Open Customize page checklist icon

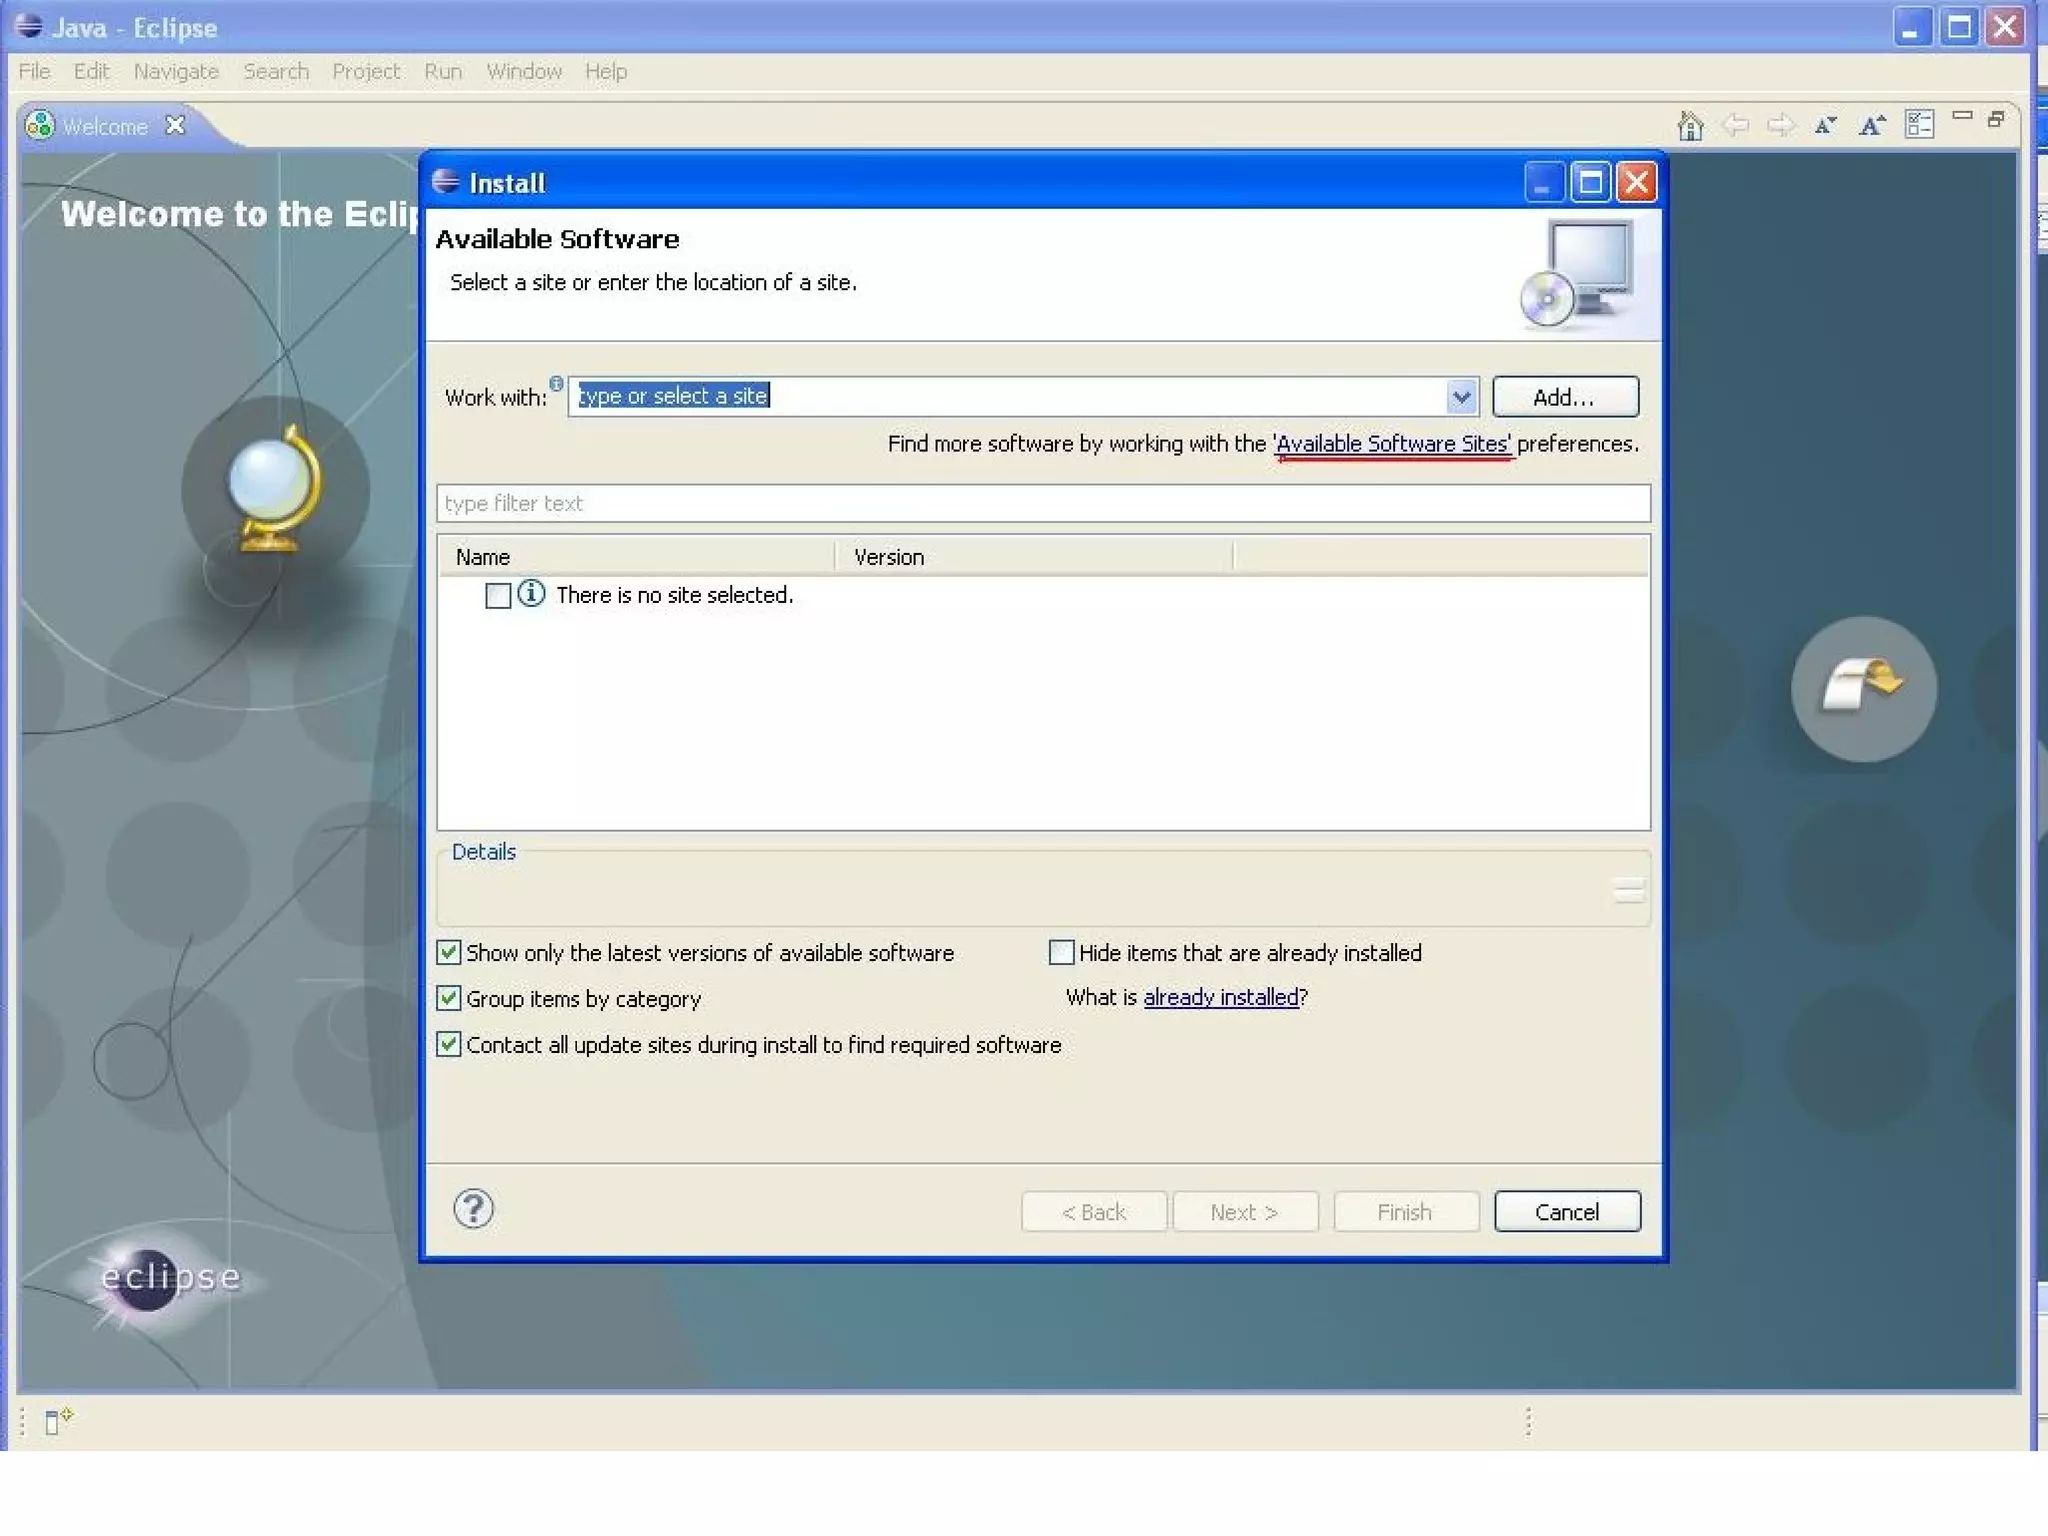(1919, 124)
